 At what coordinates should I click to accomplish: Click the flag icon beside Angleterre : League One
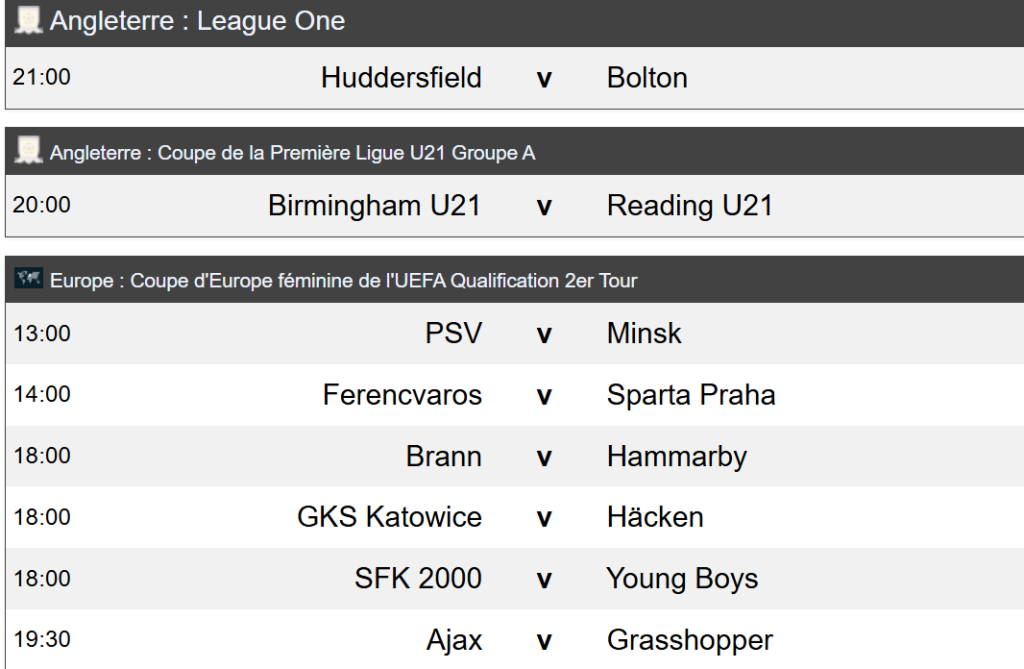[x=28, y=21]
